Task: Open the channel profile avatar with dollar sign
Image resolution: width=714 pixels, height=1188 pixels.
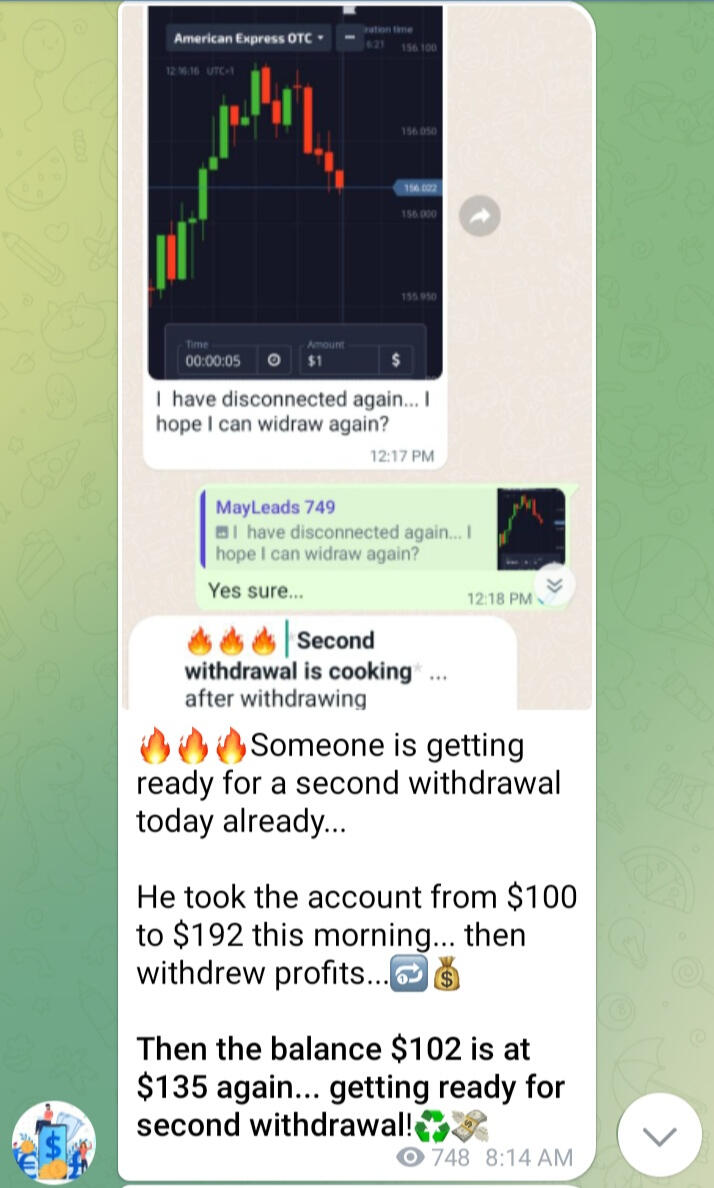Action: [54, 1142]
